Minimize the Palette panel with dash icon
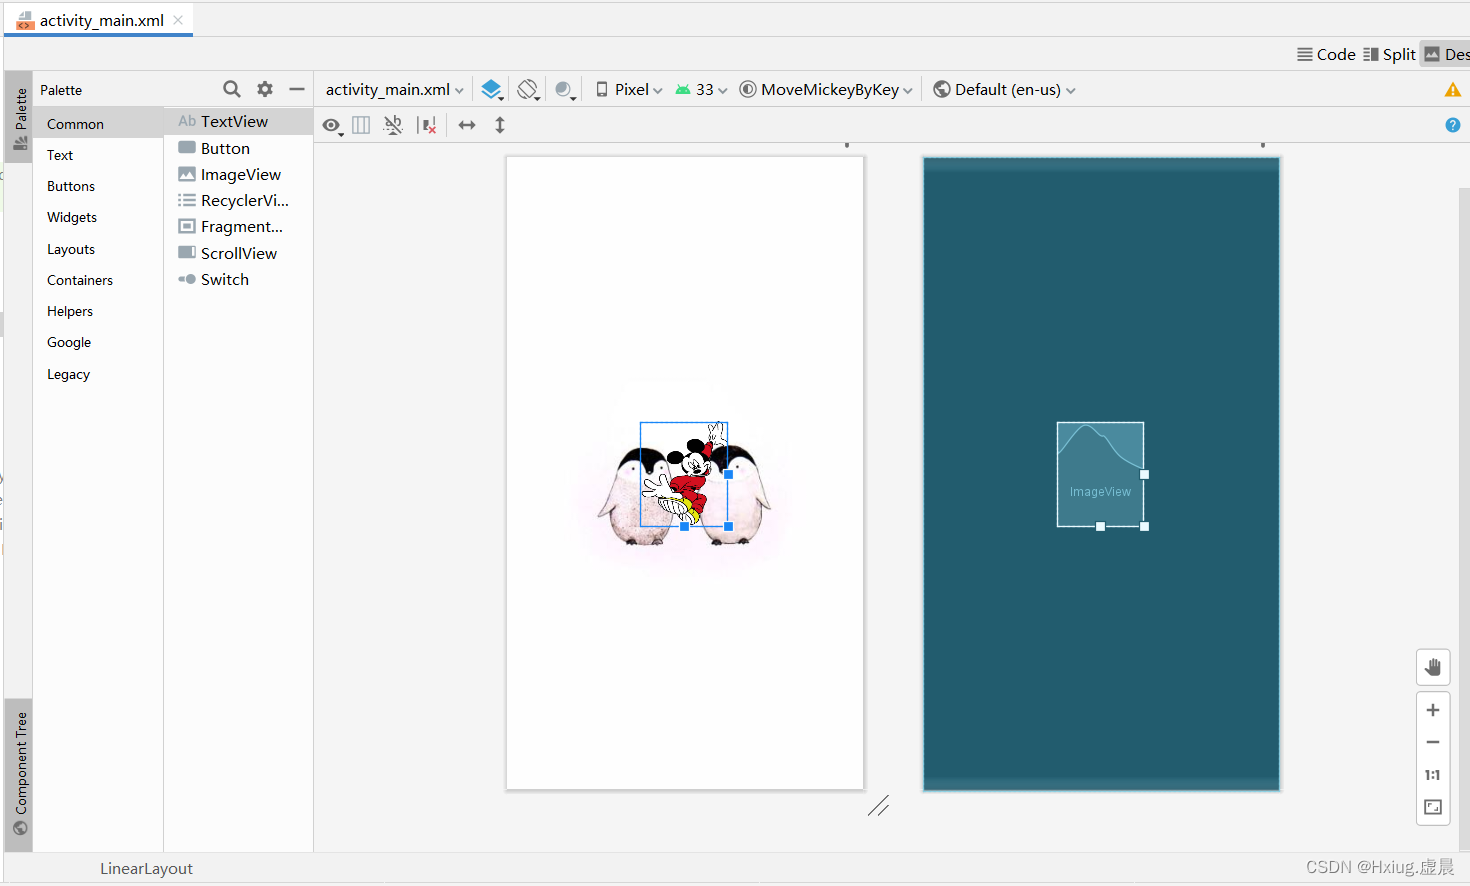 click(297, 89)
